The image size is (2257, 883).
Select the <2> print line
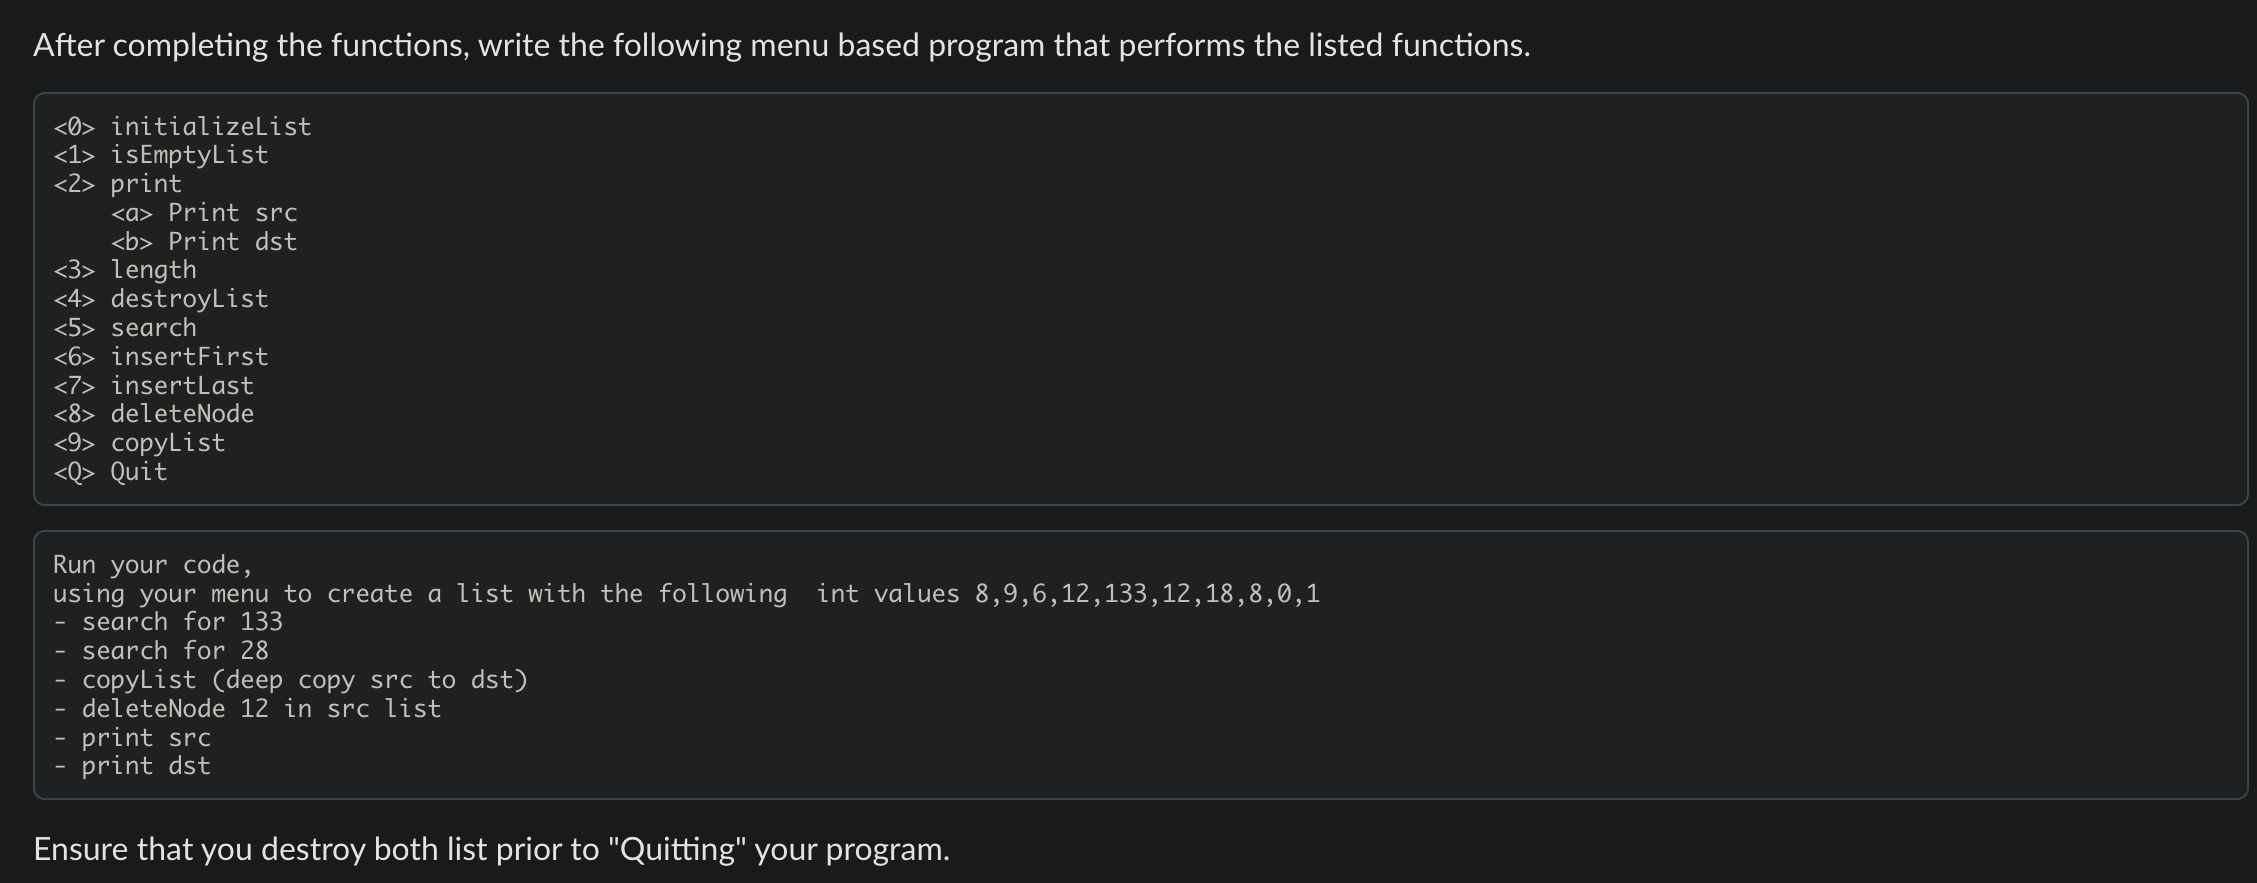coord(118,184)
